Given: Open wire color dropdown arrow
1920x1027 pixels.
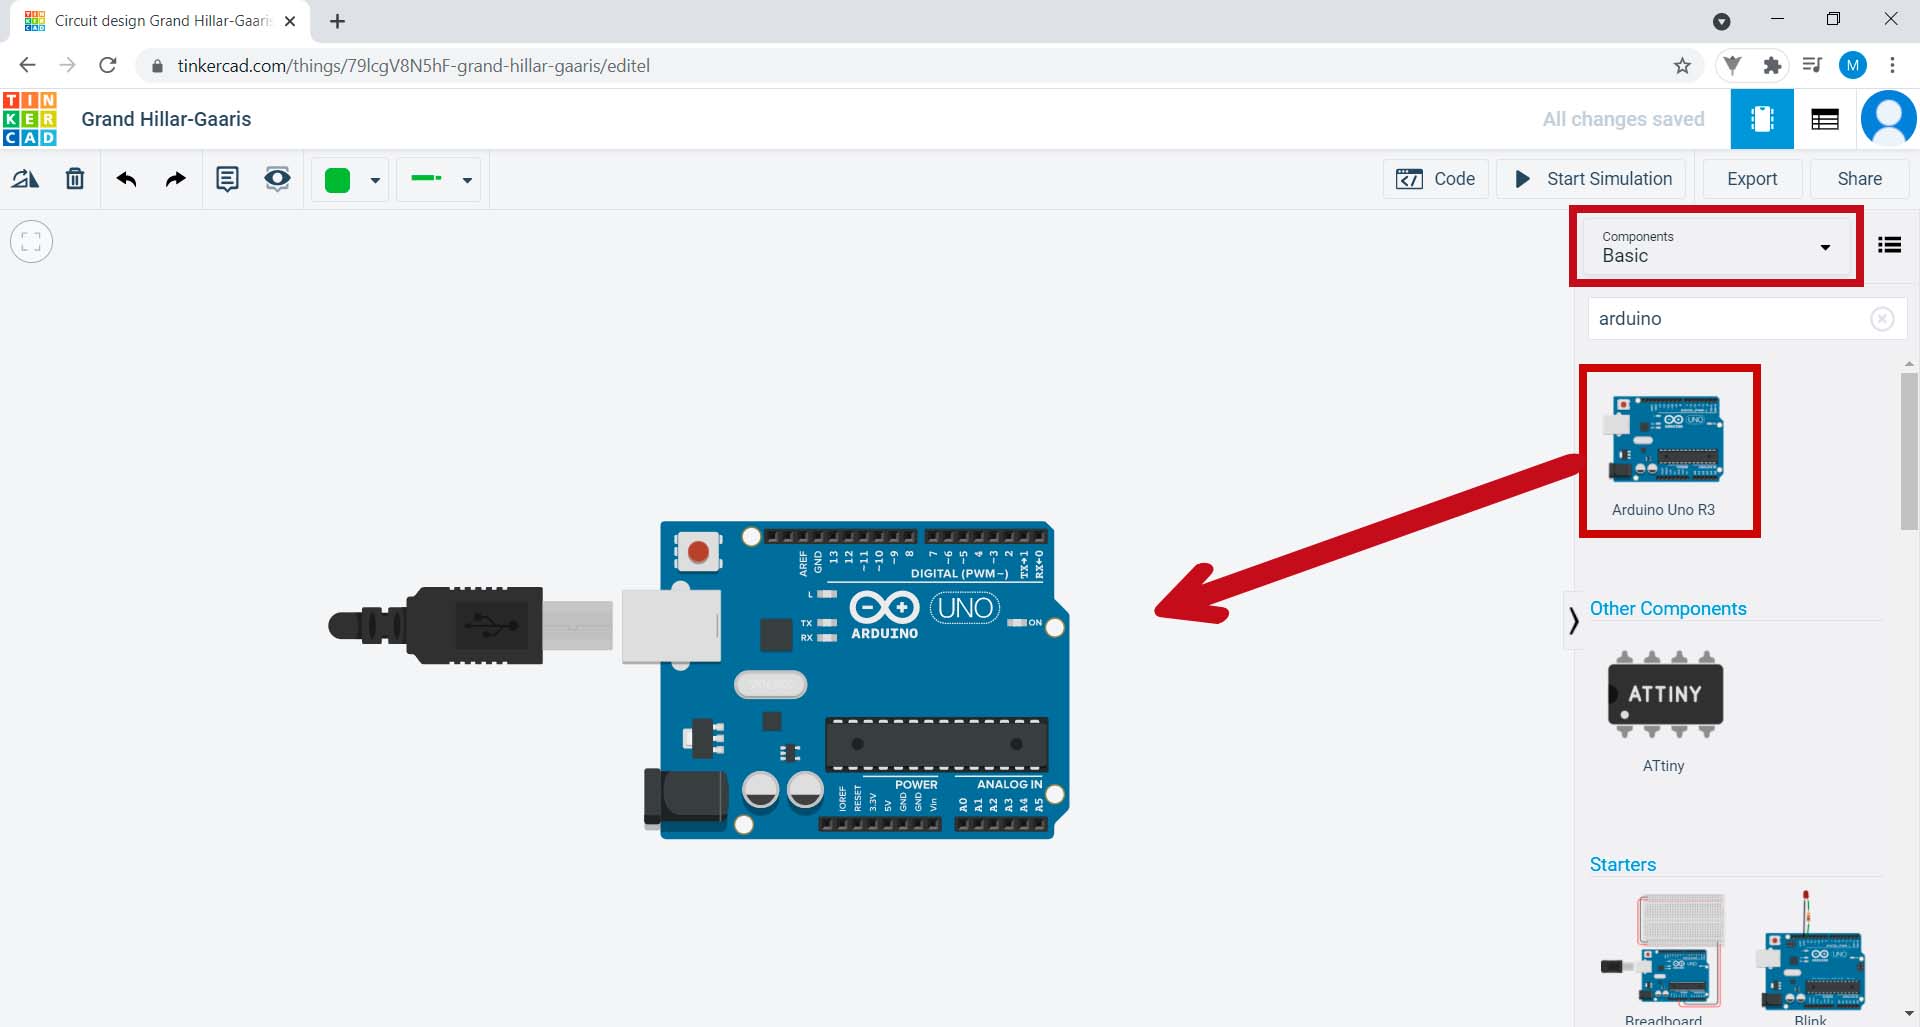Looking at the screenshot, I should coord(375,181).
